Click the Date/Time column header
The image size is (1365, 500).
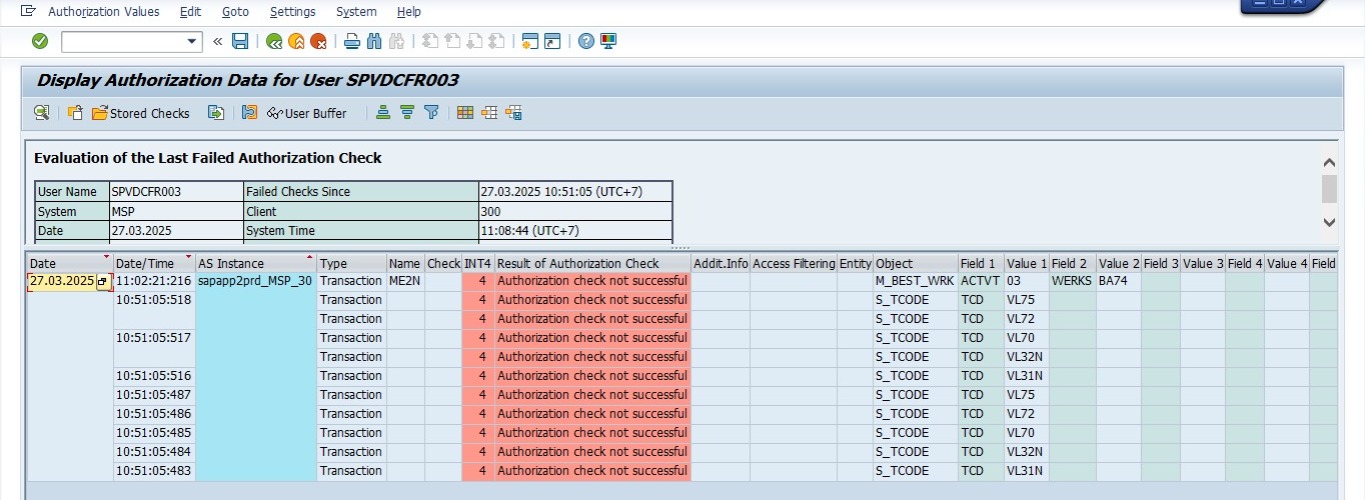[154, 264]
